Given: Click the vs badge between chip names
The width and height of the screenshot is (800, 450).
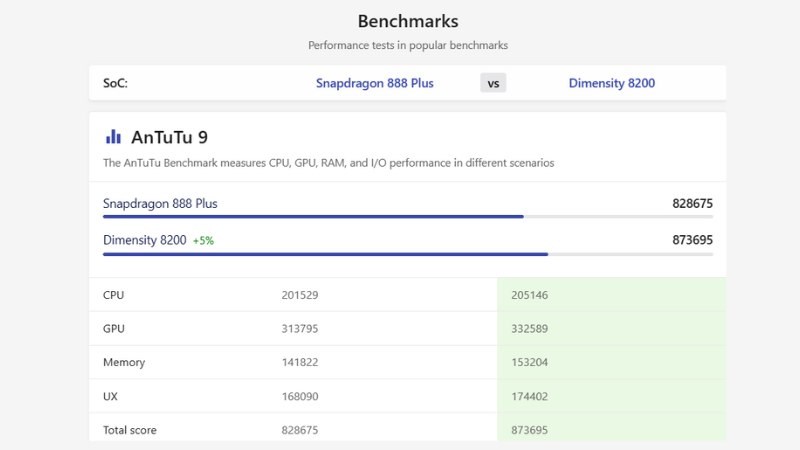Looking at the screenshot, I should pyautogui.click(x=493, y=83).
